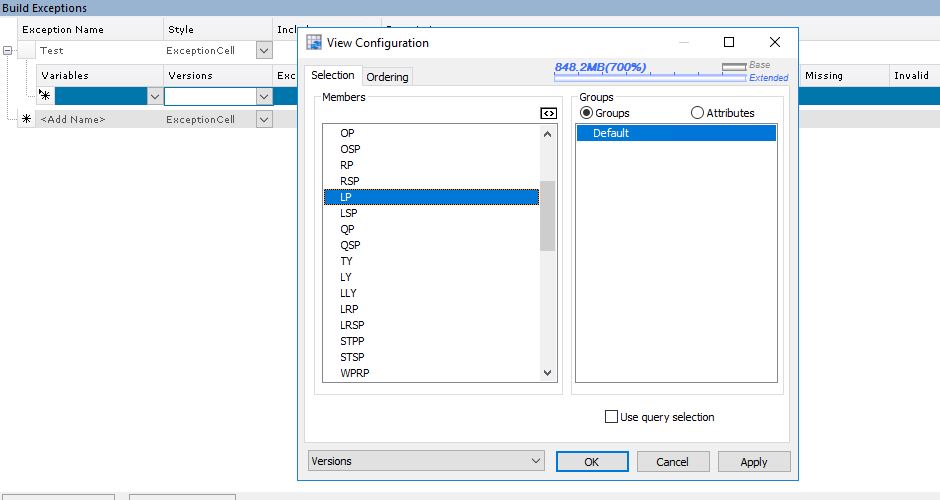Select member RSP in list
The image size is (940, 500).
pyautogui.click(x=350, y=181)
